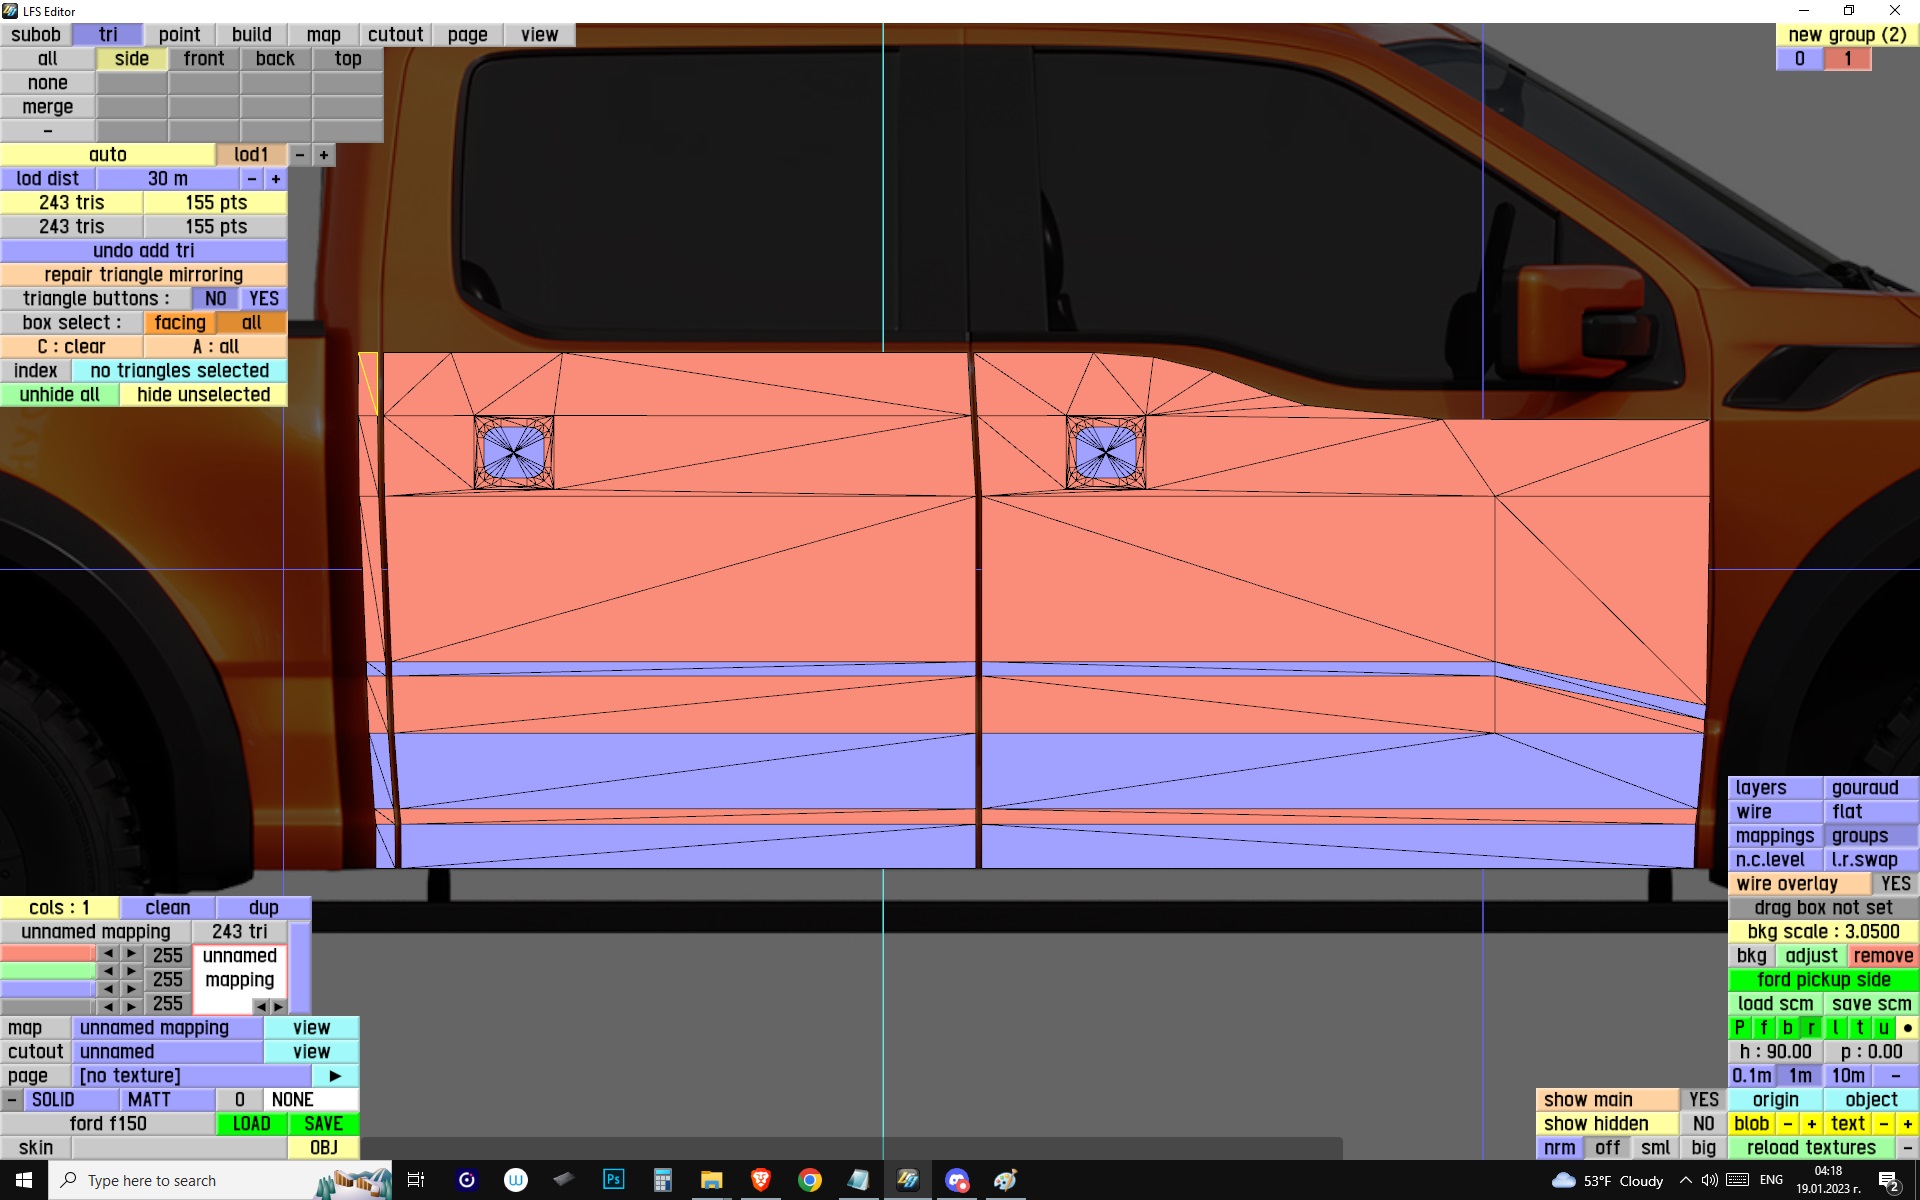Click the blob plus button
The image size is (1920, 1200).
point(1811,1124)
